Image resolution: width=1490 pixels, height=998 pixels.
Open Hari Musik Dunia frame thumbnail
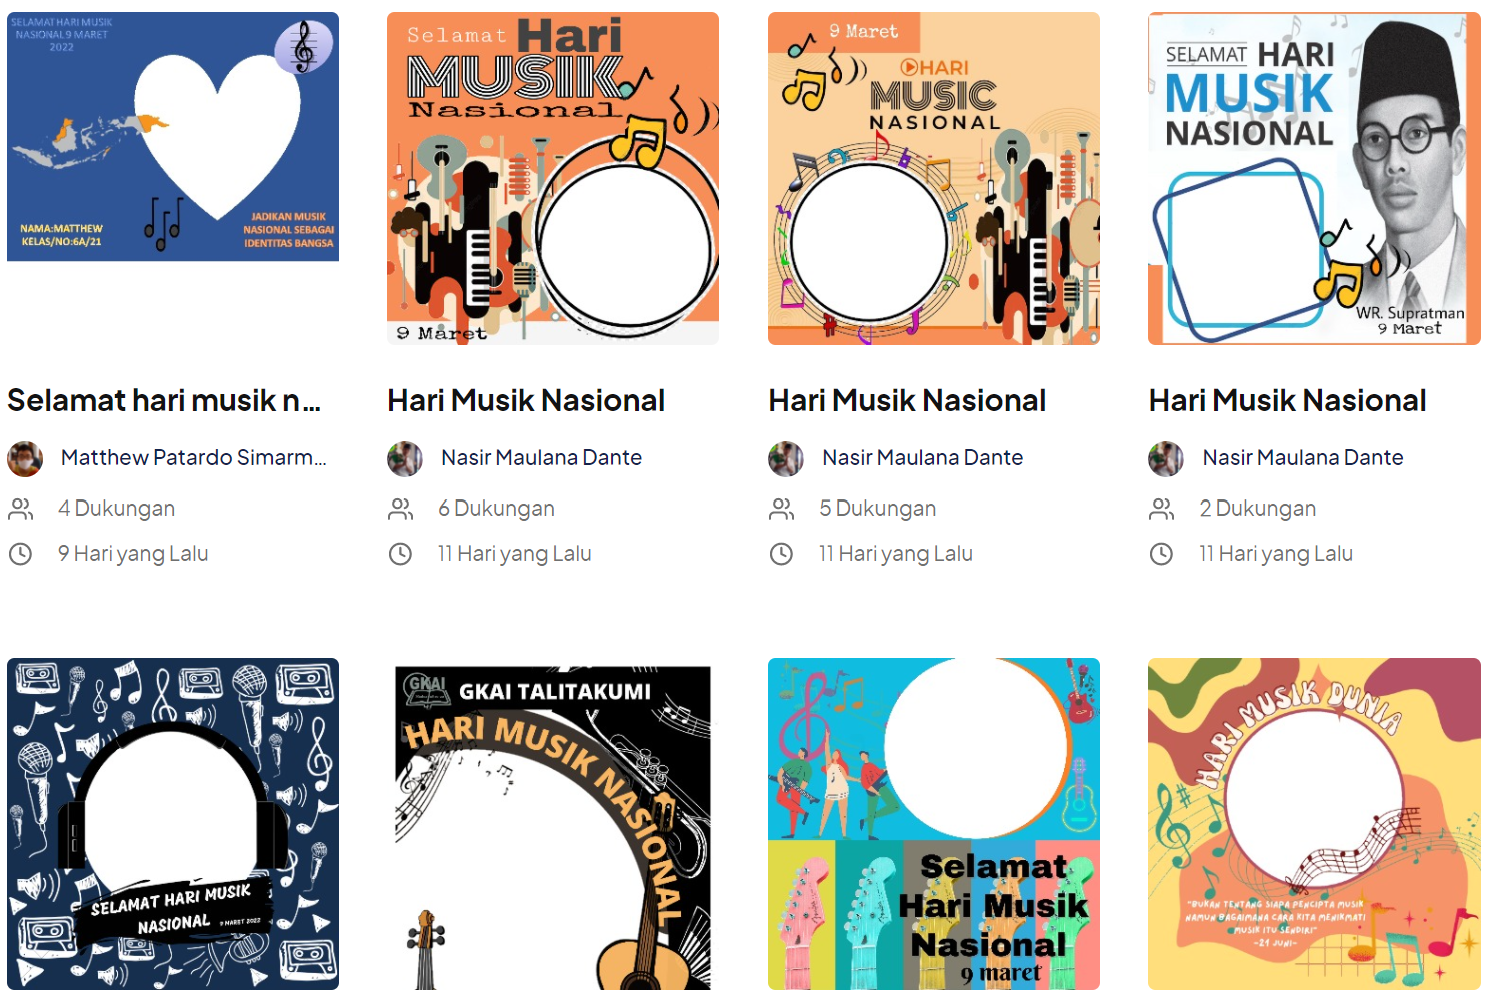1314,824
